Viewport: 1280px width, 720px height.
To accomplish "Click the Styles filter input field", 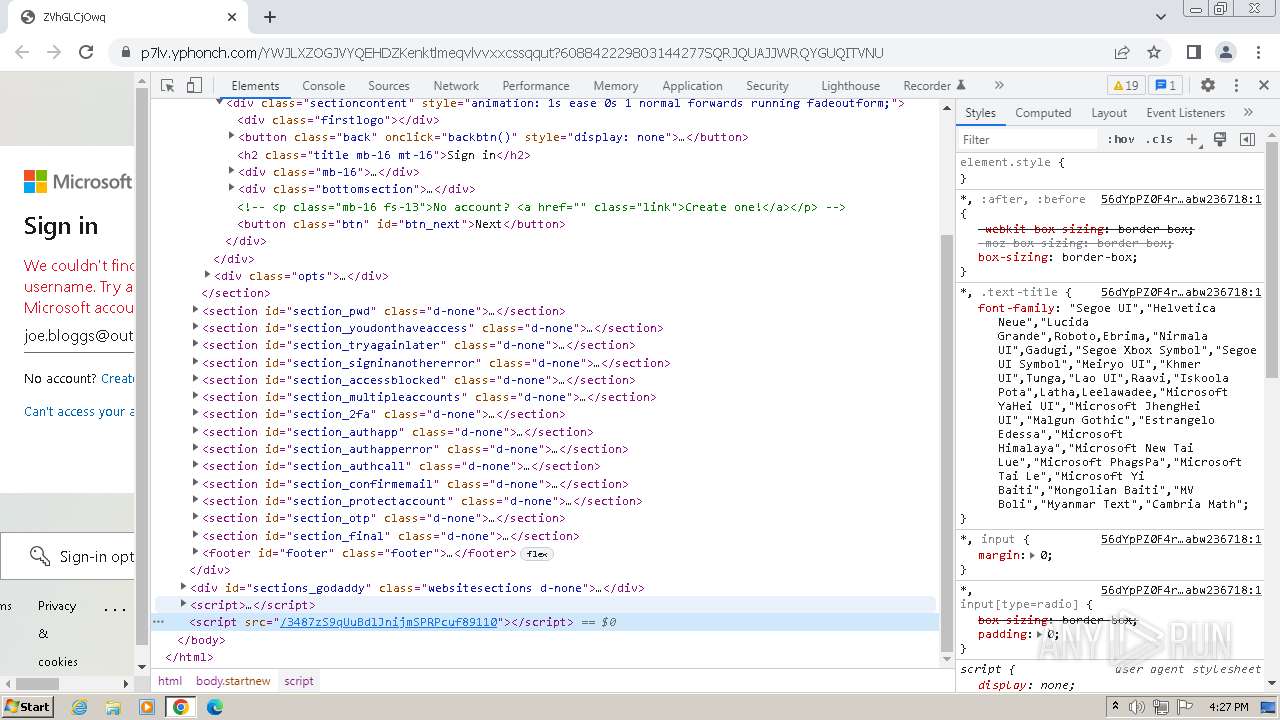I will pos(1028,140).
